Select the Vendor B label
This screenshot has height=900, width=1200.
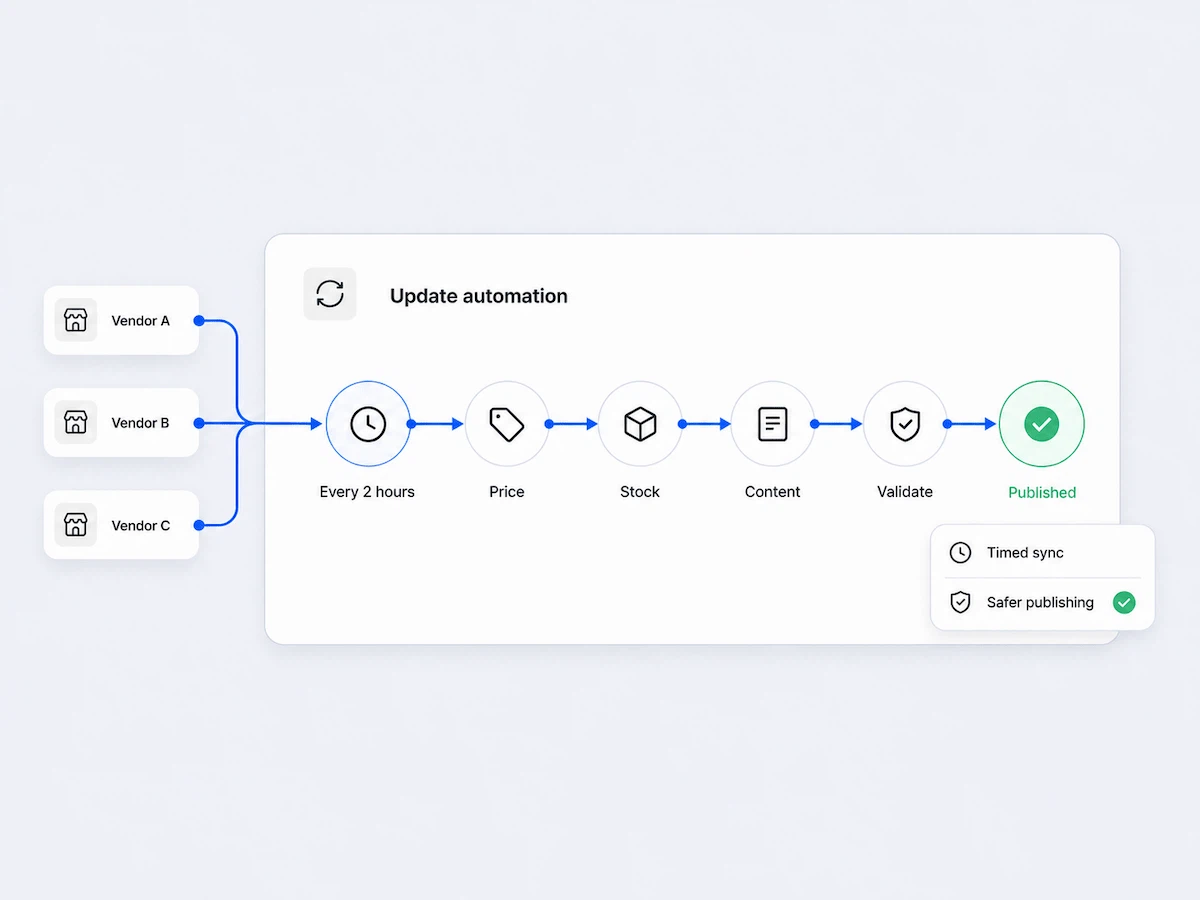click(x=140, y=423)
